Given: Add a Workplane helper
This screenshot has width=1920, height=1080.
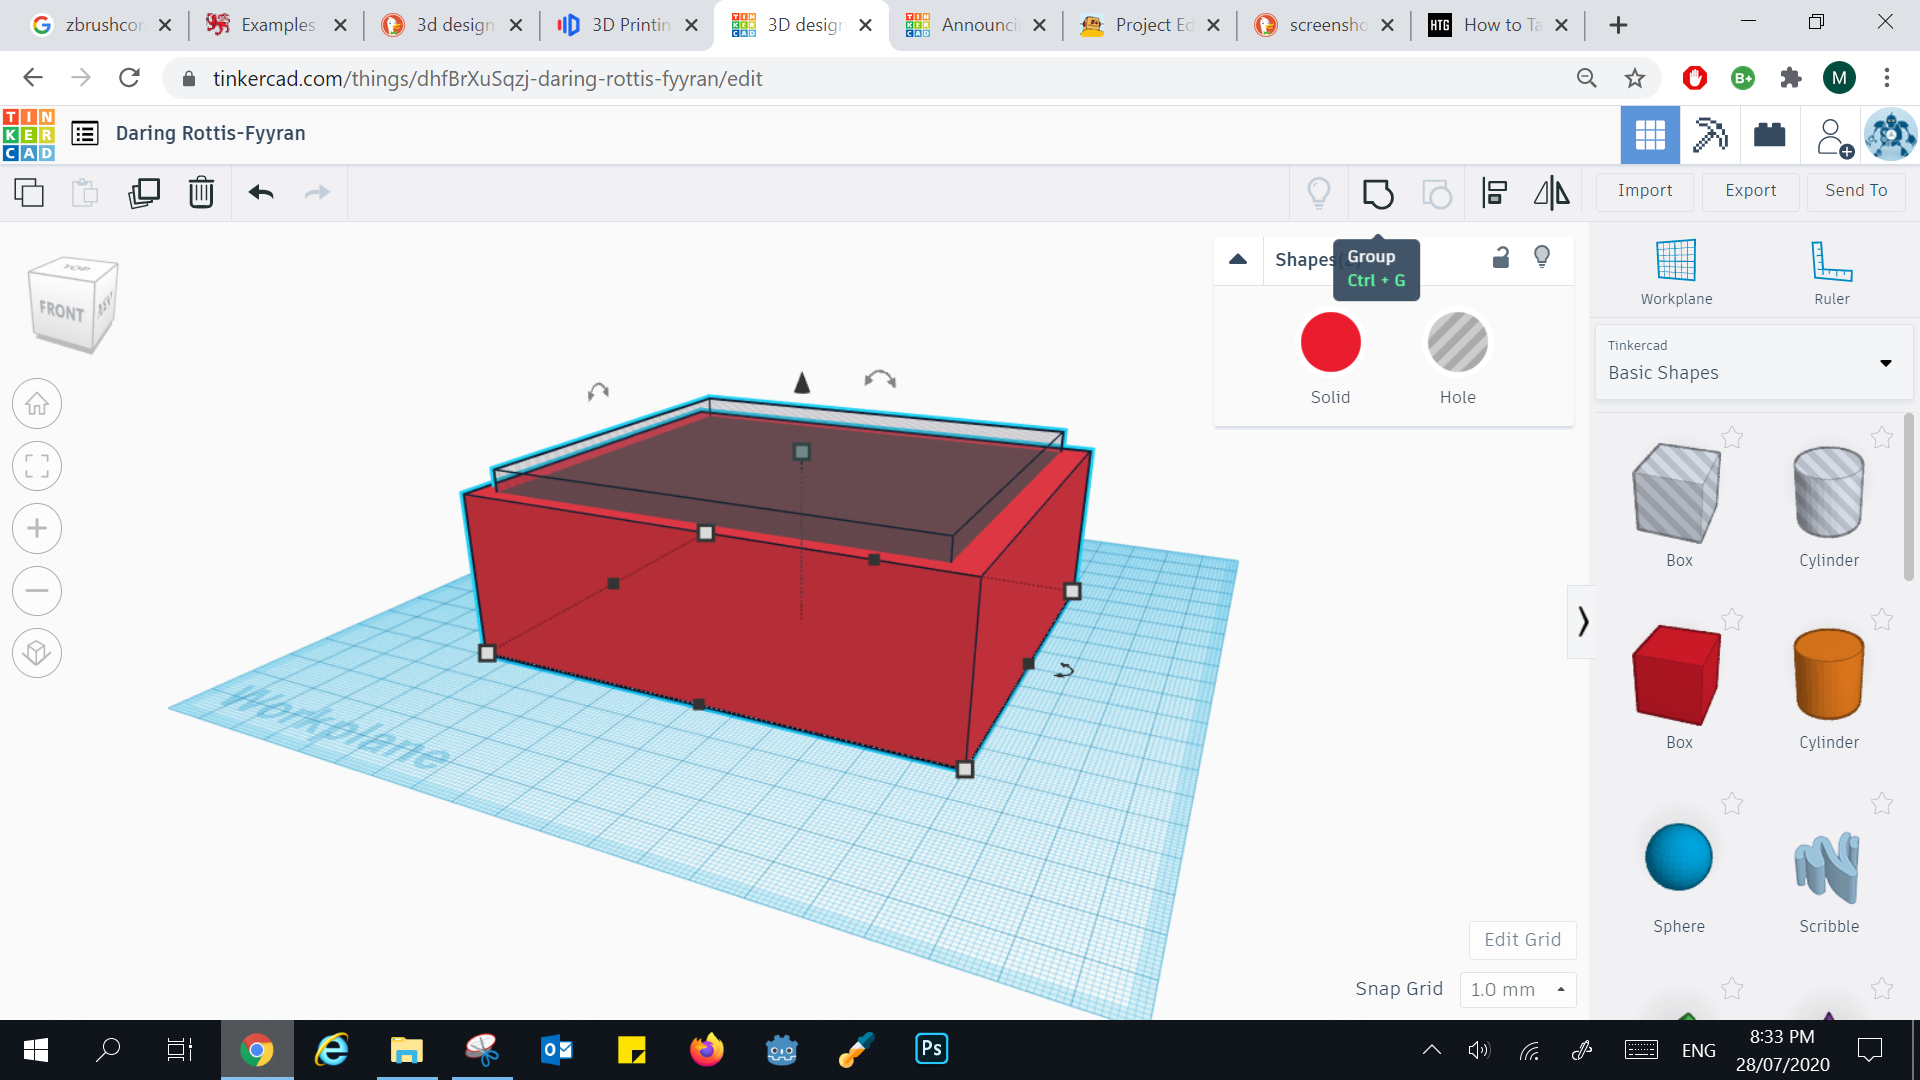Looking at the screenshot, I should (x=1676, y=270).
